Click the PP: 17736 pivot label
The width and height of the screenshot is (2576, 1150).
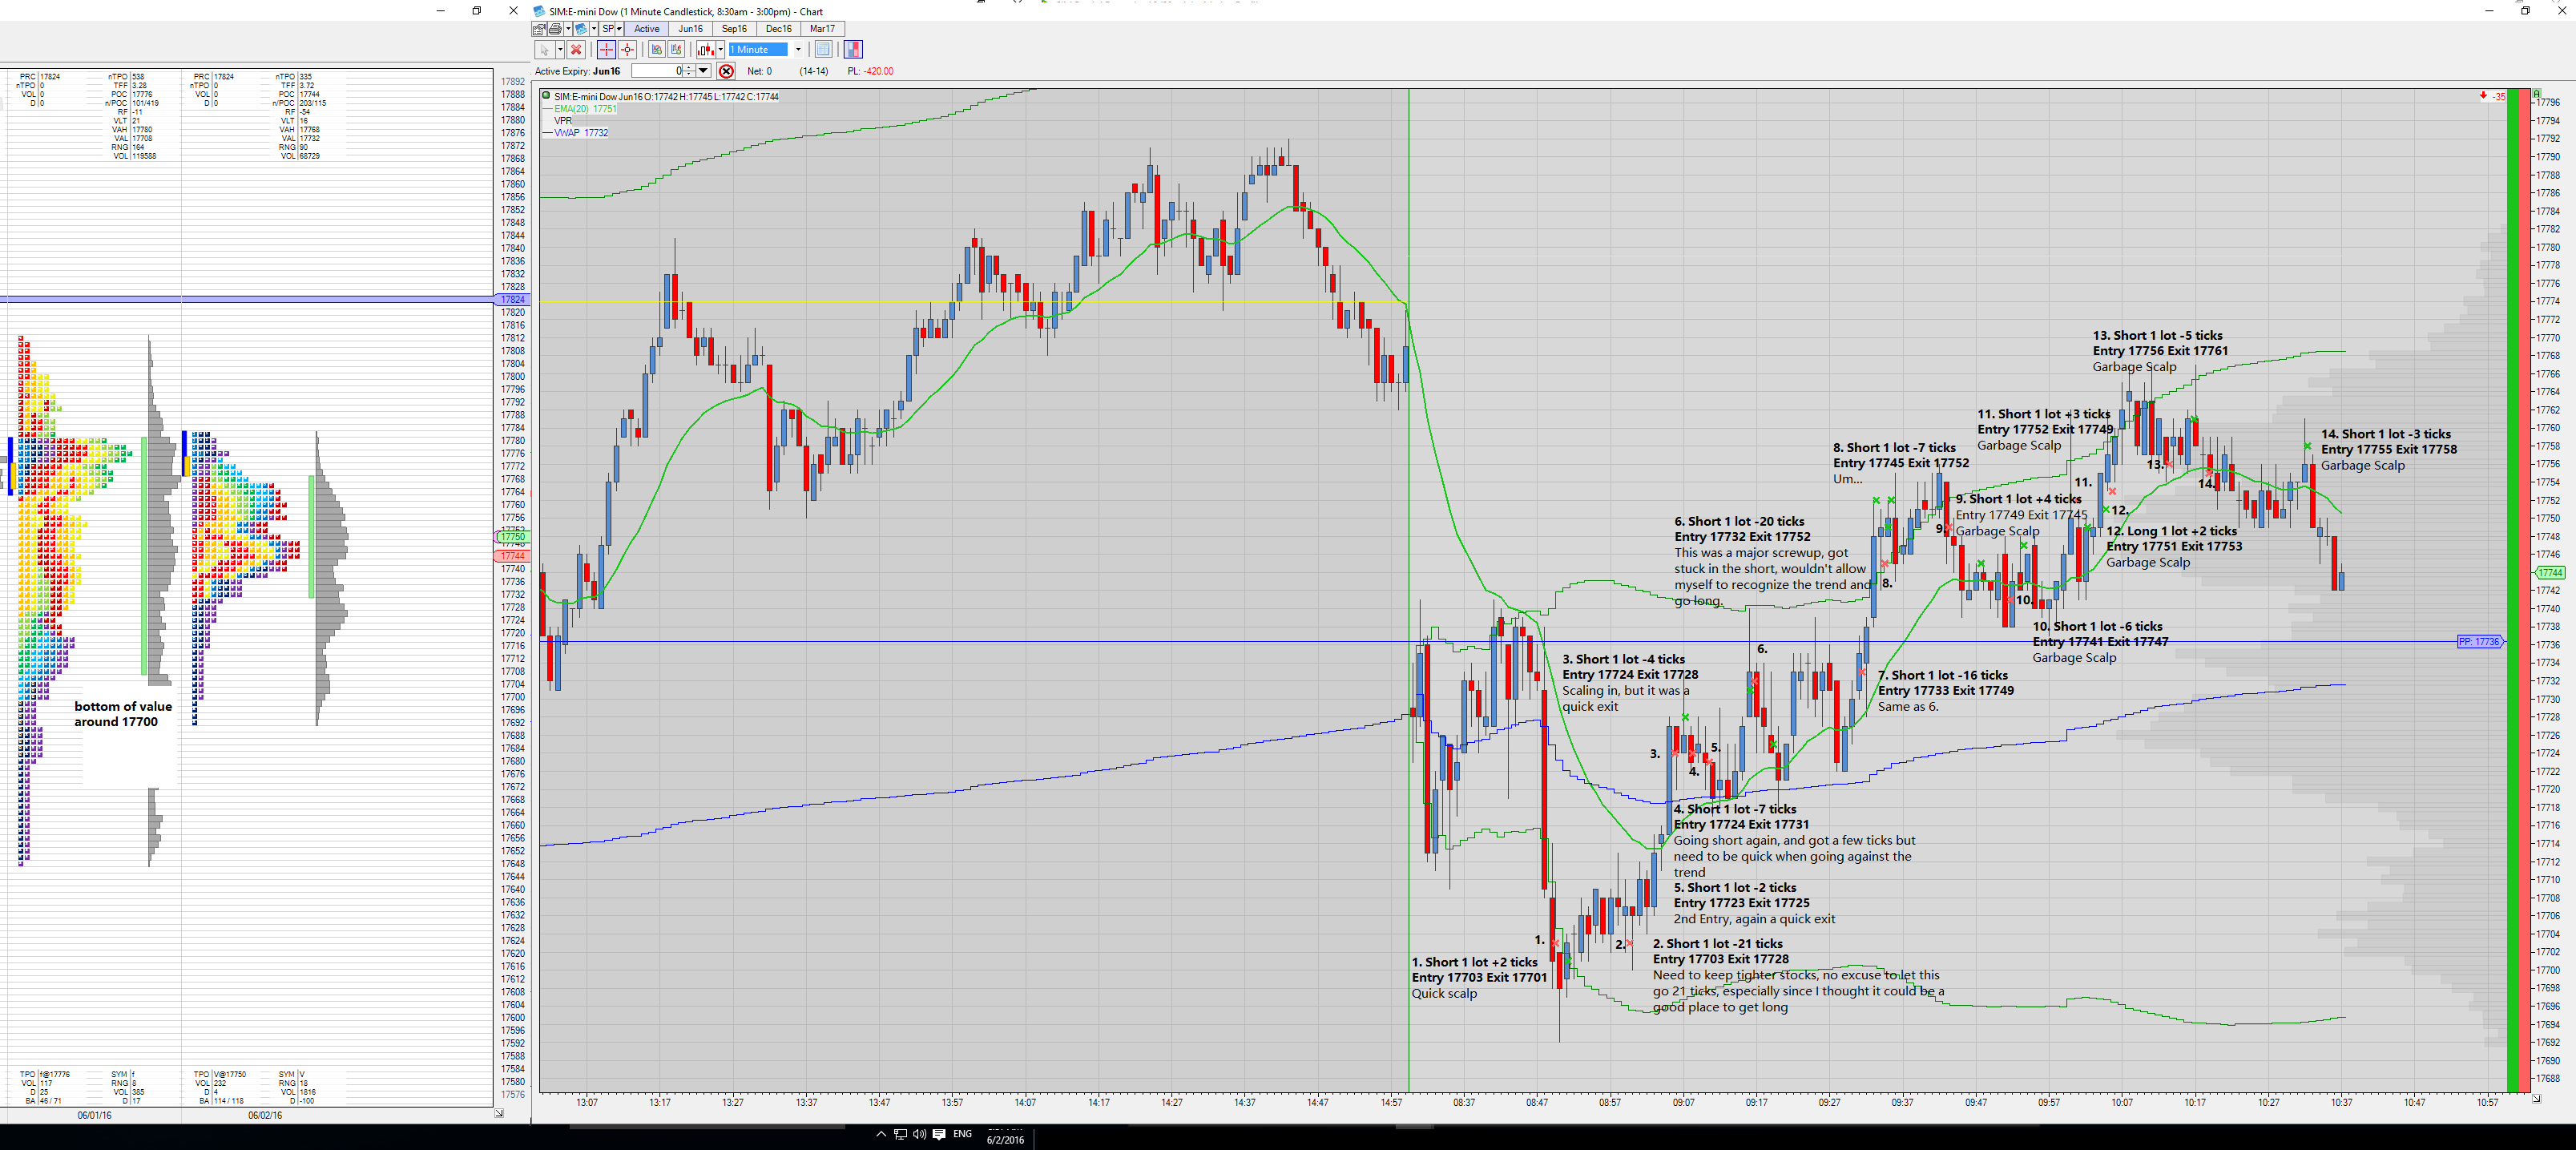pyautogui.click(x=2479, y=642)
